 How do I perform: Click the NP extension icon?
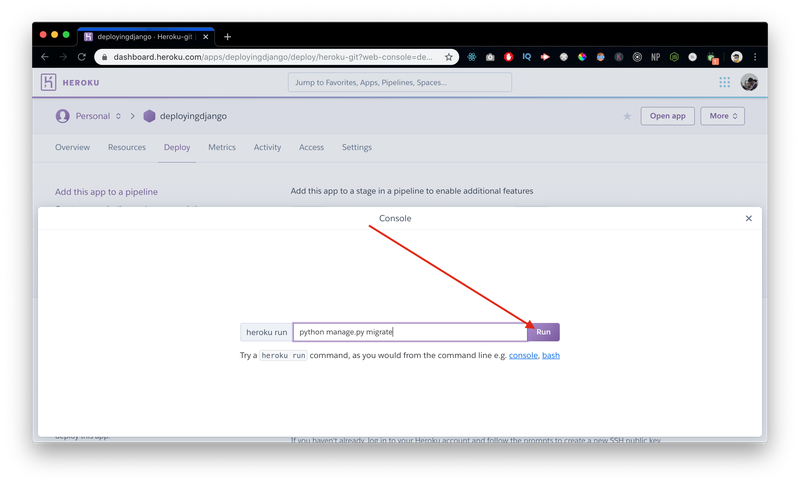pyautogui.click(x=656, y=57)
